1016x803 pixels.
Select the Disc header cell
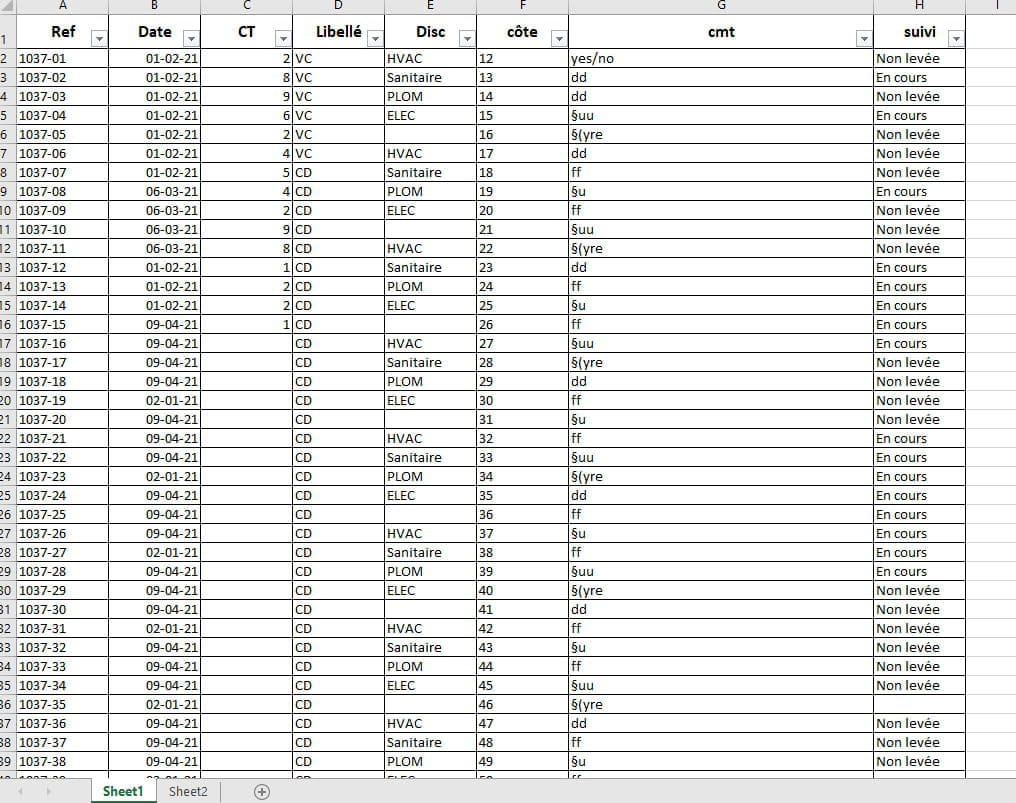430,31
